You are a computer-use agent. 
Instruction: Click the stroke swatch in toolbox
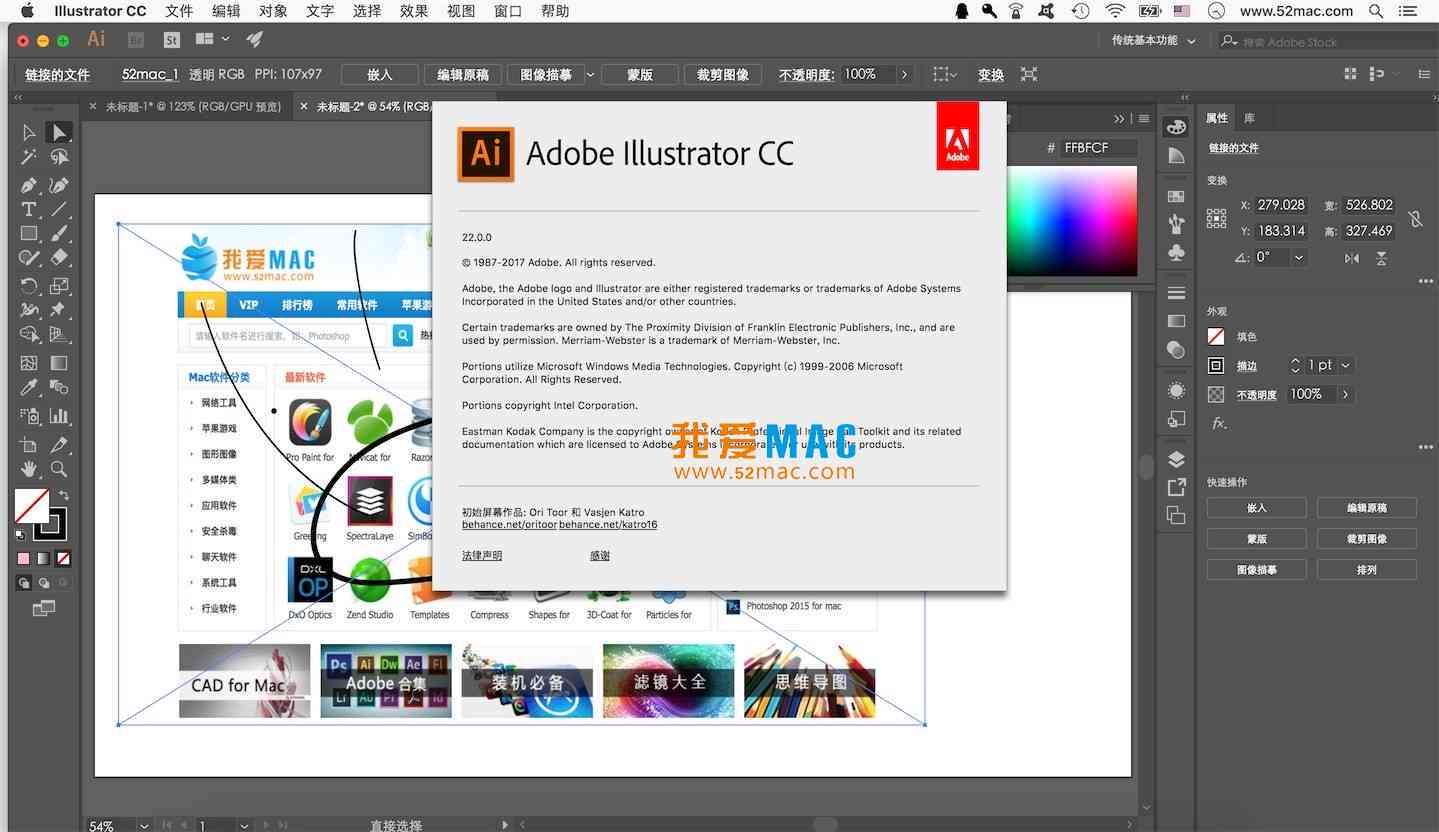(50, 523)
